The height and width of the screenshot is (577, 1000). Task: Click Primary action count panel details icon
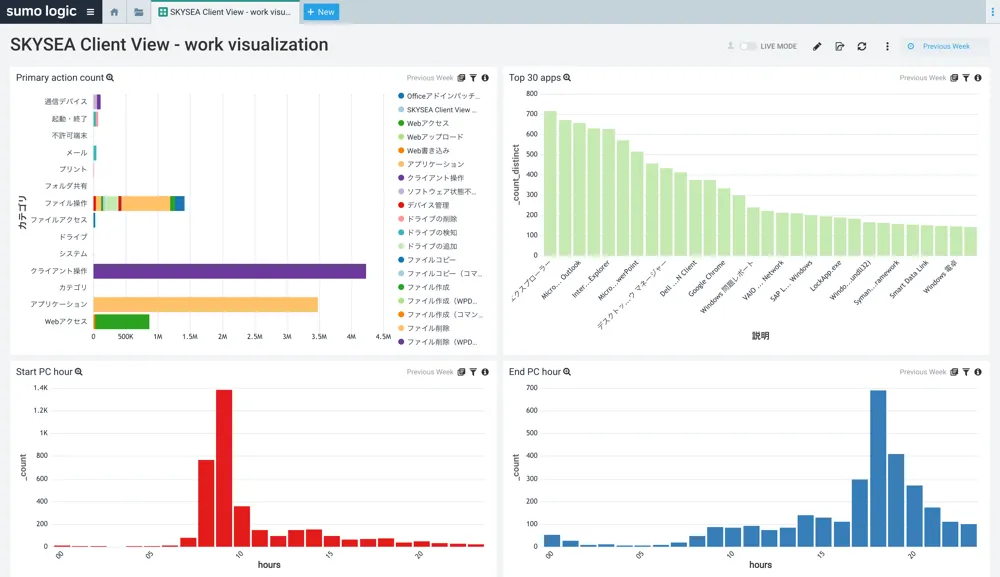(461, 78)
